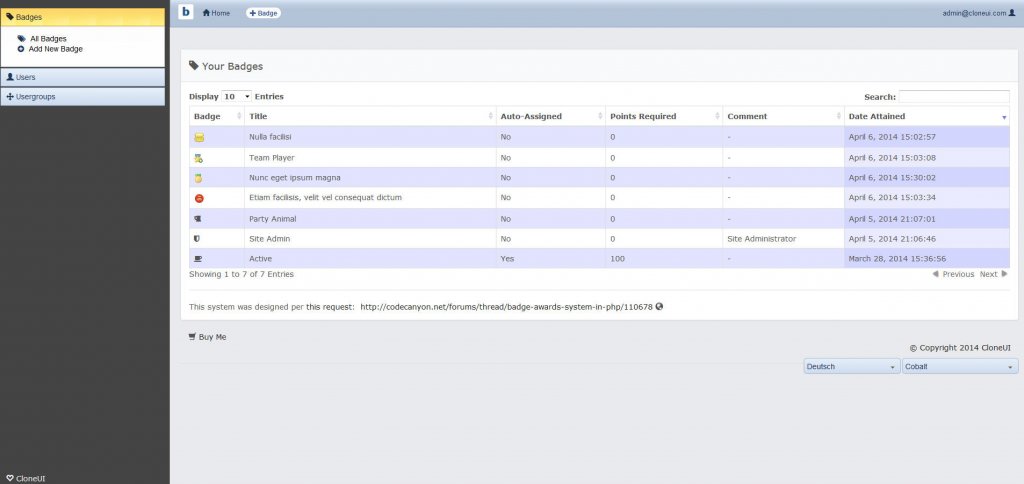Click Add New Badge sidebar link
This screenshot has width=1024, height=484.
[x=55, y=48]
